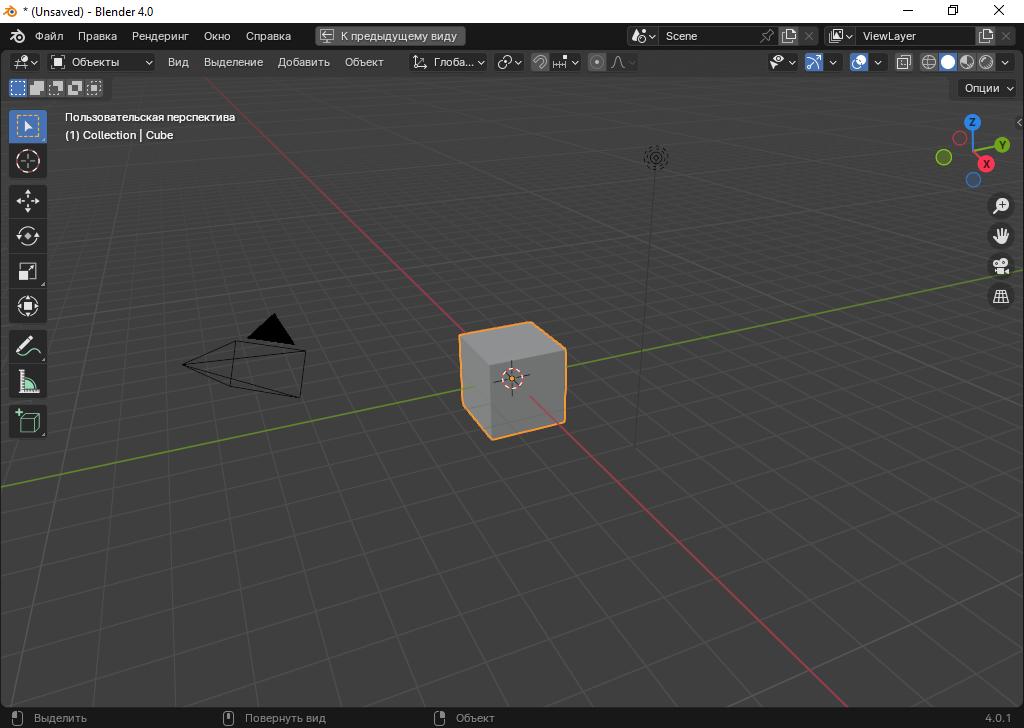Screen dimensions: 1024x728
Task: Select the Scale tool
Action: coord(28,271)
